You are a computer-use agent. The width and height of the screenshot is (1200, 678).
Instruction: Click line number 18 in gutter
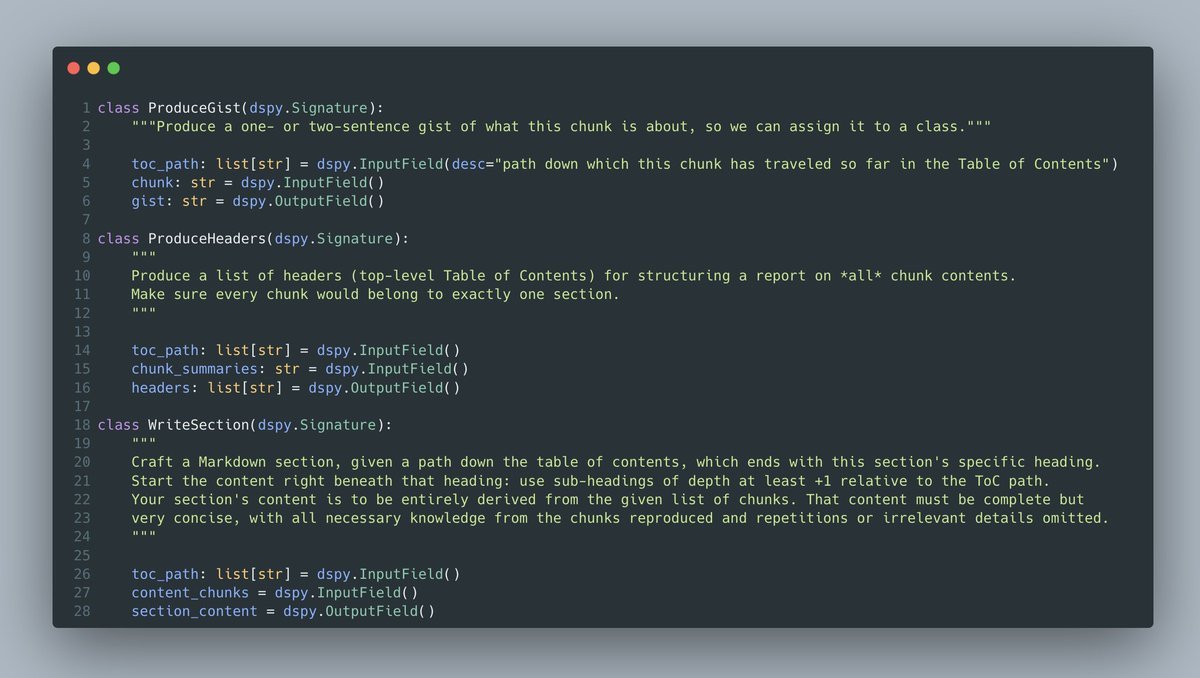click(x=82, y=425)
